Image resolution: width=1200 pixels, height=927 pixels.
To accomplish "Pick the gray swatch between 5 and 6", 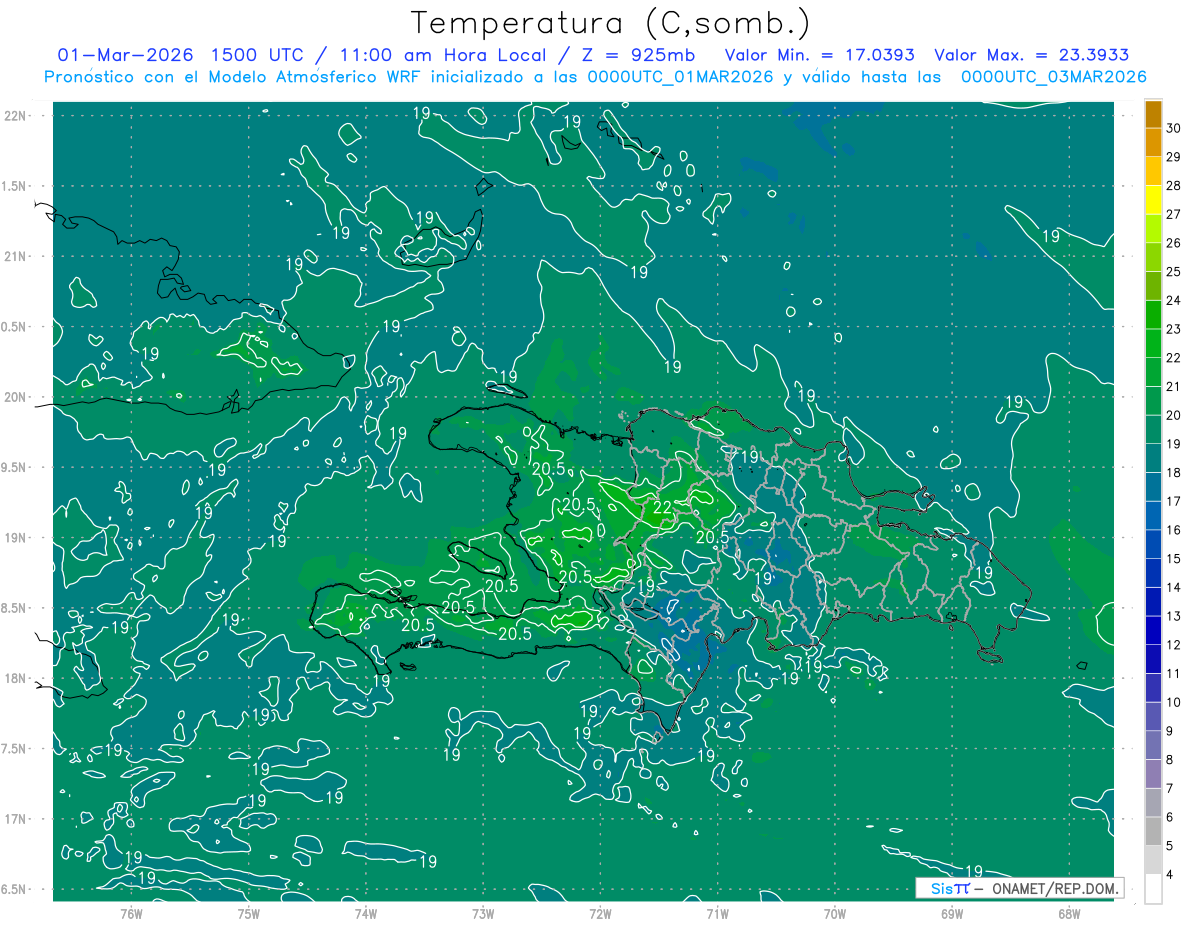I will tap(1153, 832).
